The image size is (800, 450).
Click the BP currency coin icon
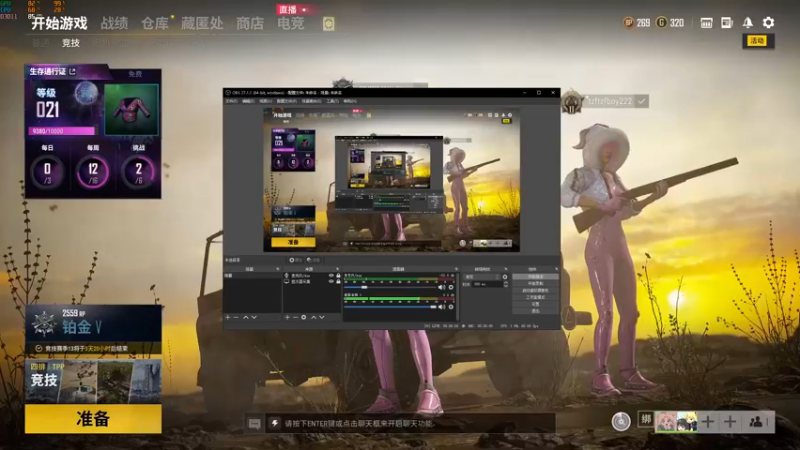629,22
